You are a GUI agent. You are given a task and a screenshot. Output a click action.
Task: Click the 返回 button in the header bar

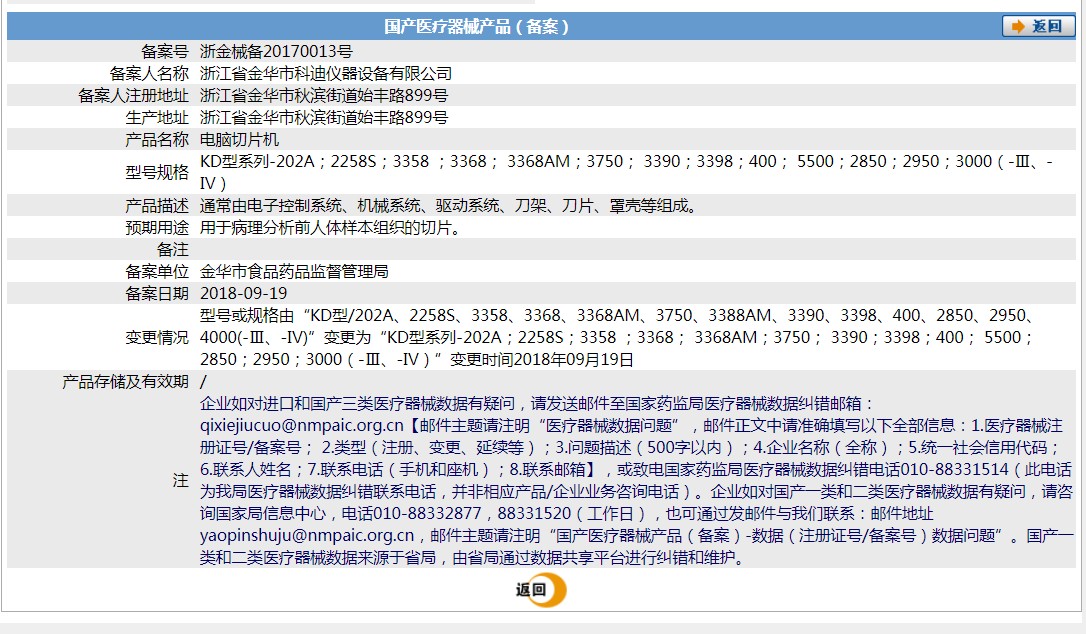point(1038,26)
